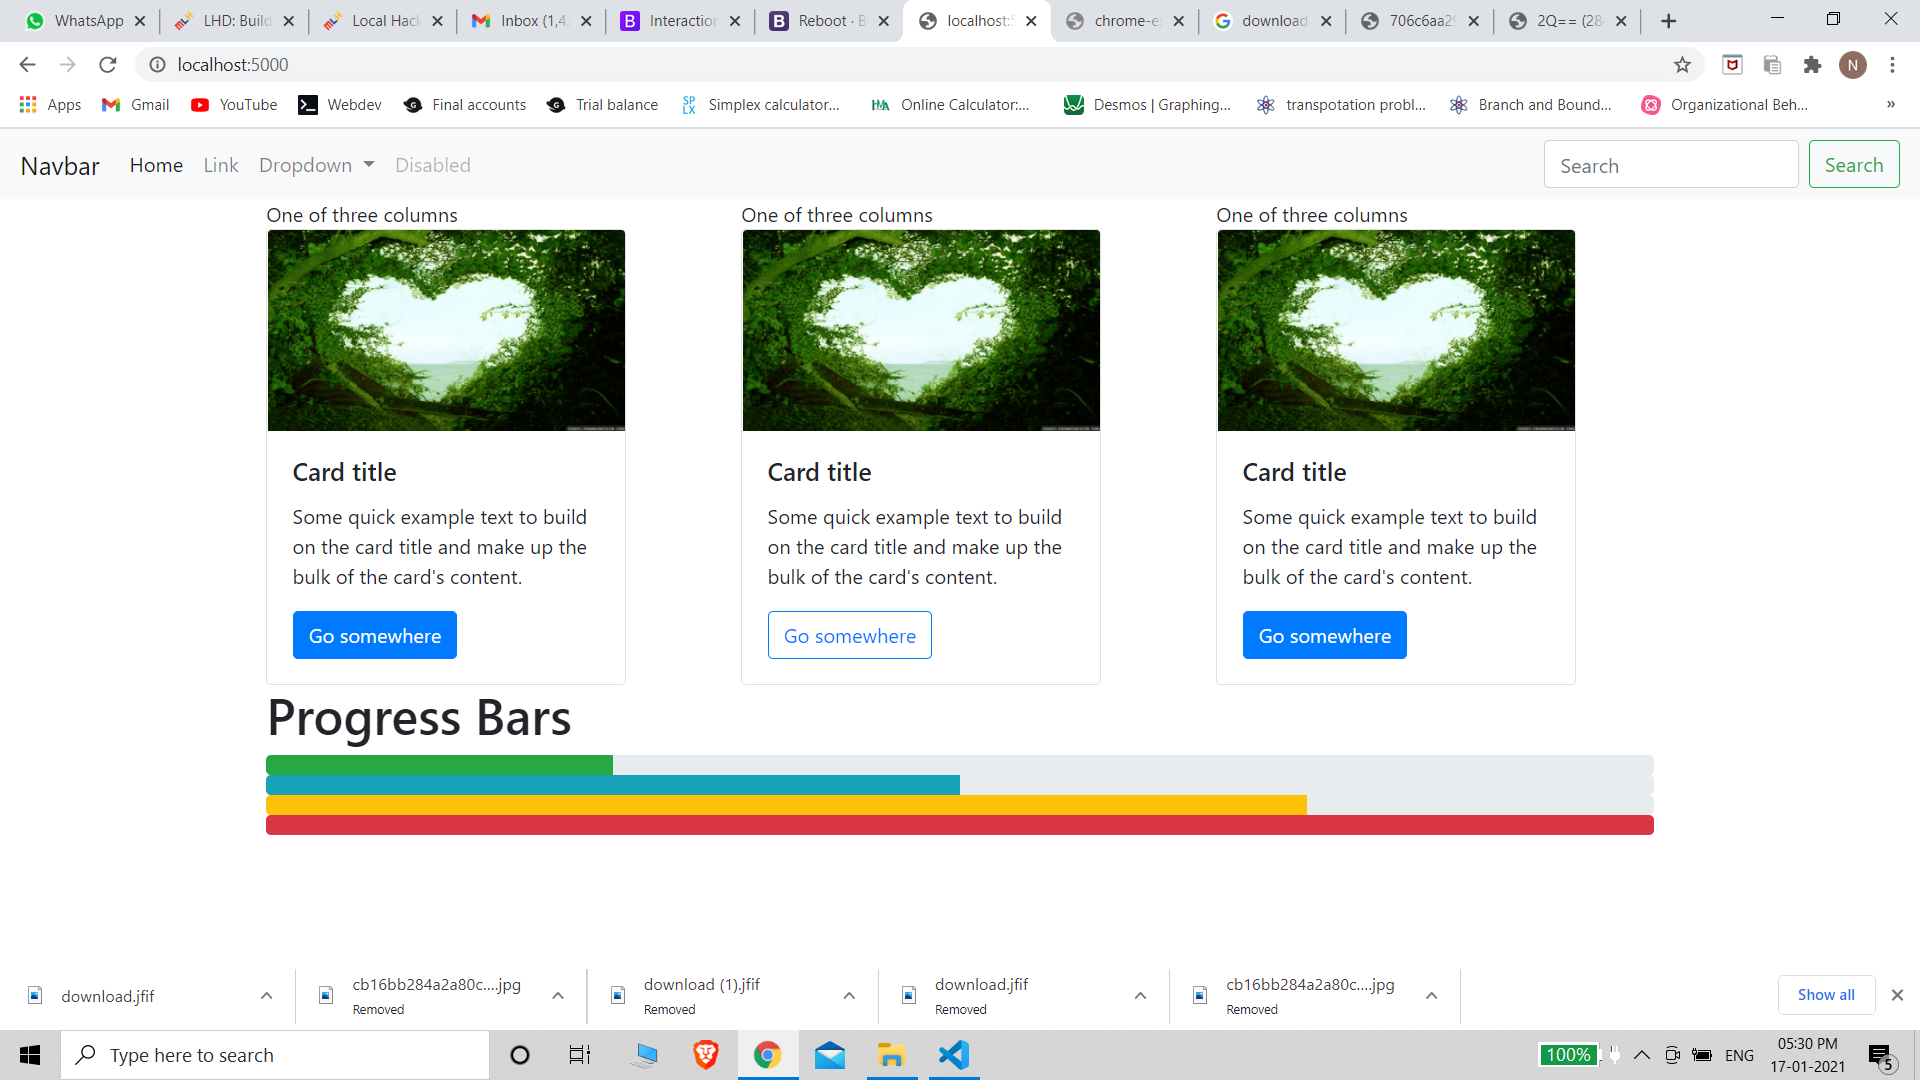Open Visual Studio Code from taskbar

tap(954, 1055)
